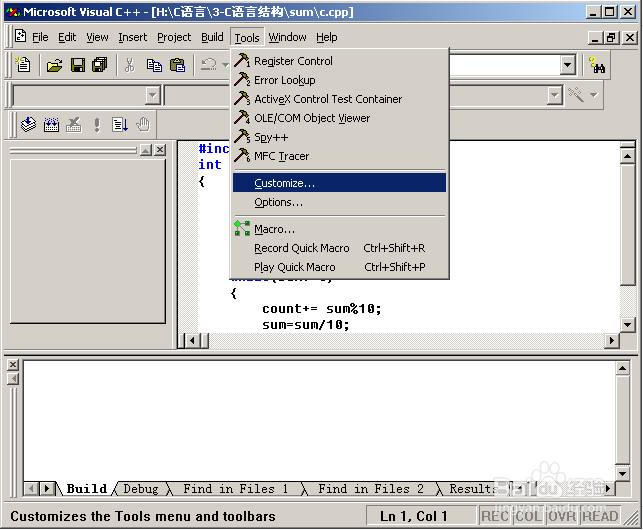Click the Paste clipboard icon
Viewport: 643px width, 530px height.
(x=178, y=65)
